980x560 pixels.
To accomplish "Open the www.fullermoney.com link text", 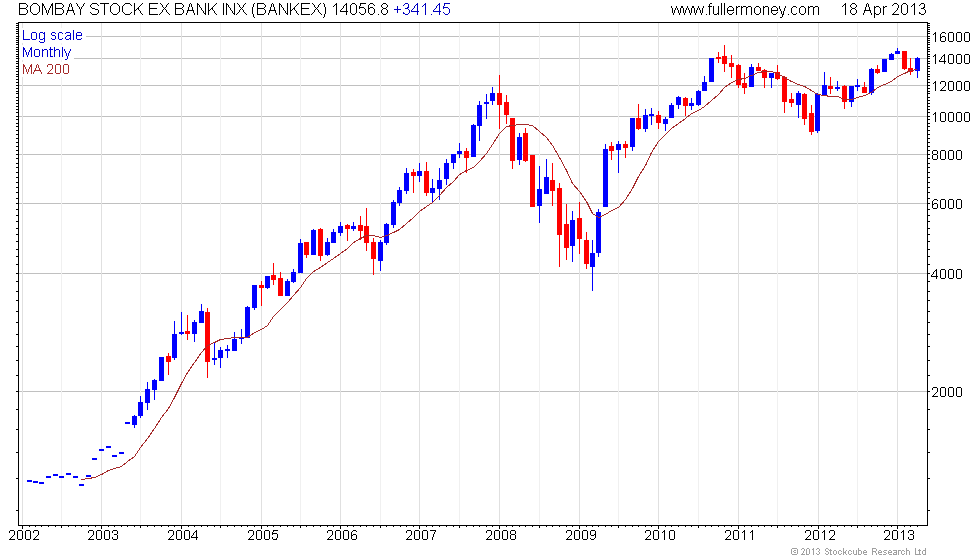I will click(745, 9).
